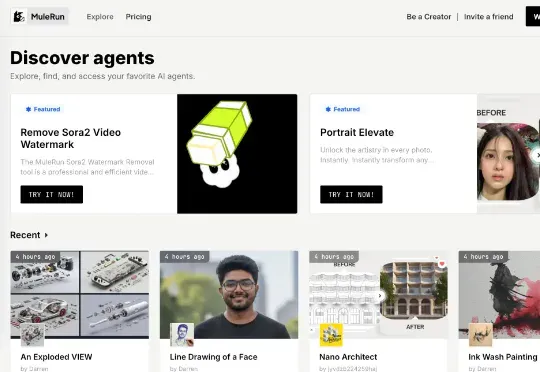Open An Exploded VIEW cover image
This screenshot has height=372, width=540.
pos(80,294)
